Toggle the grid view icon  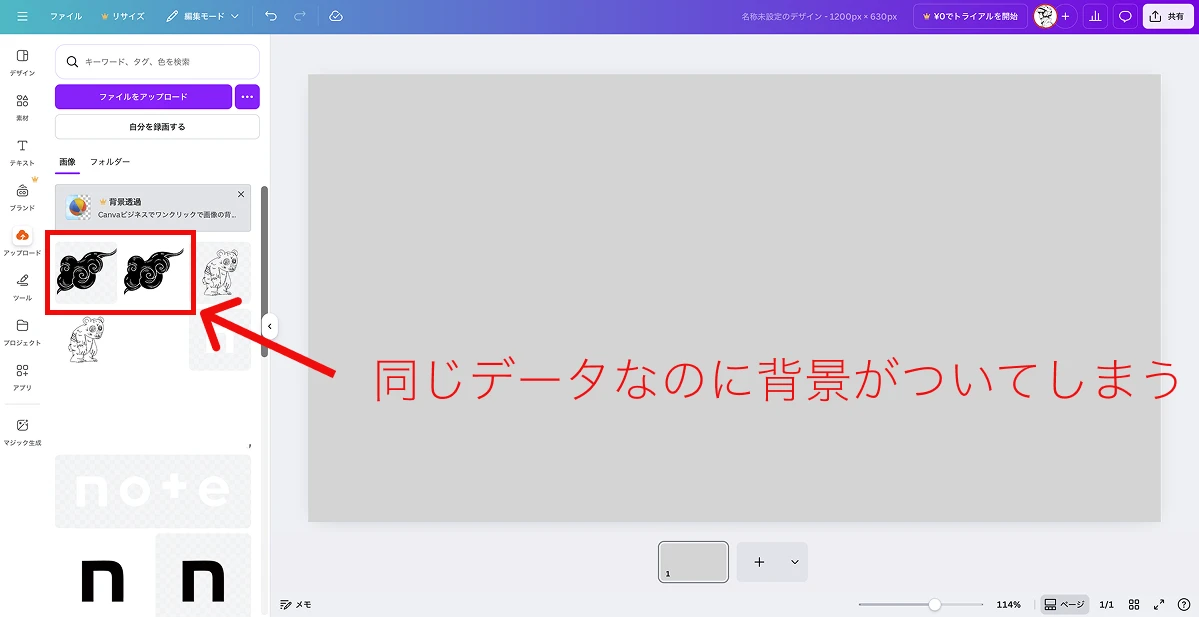click(1134, 605)
